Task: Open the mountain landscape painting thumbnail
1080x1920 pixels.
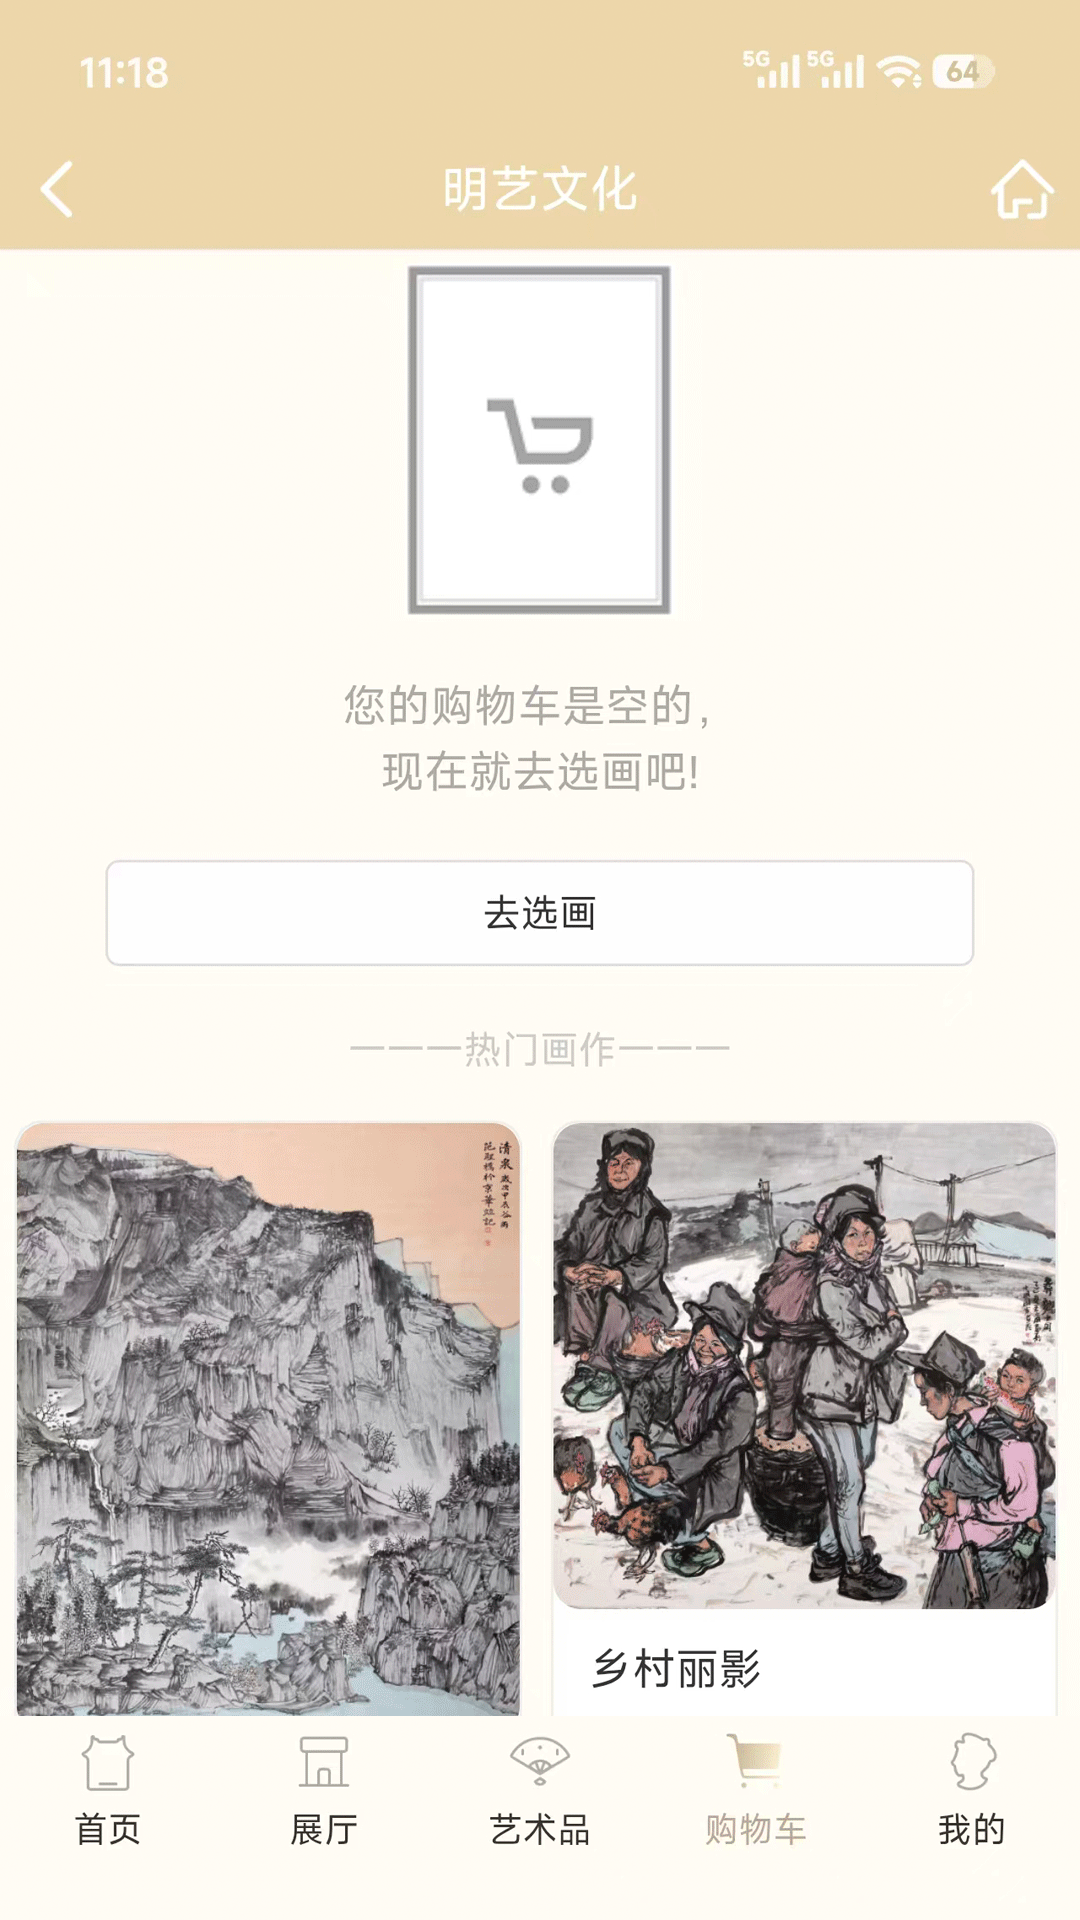Action: click(268, 1419)
